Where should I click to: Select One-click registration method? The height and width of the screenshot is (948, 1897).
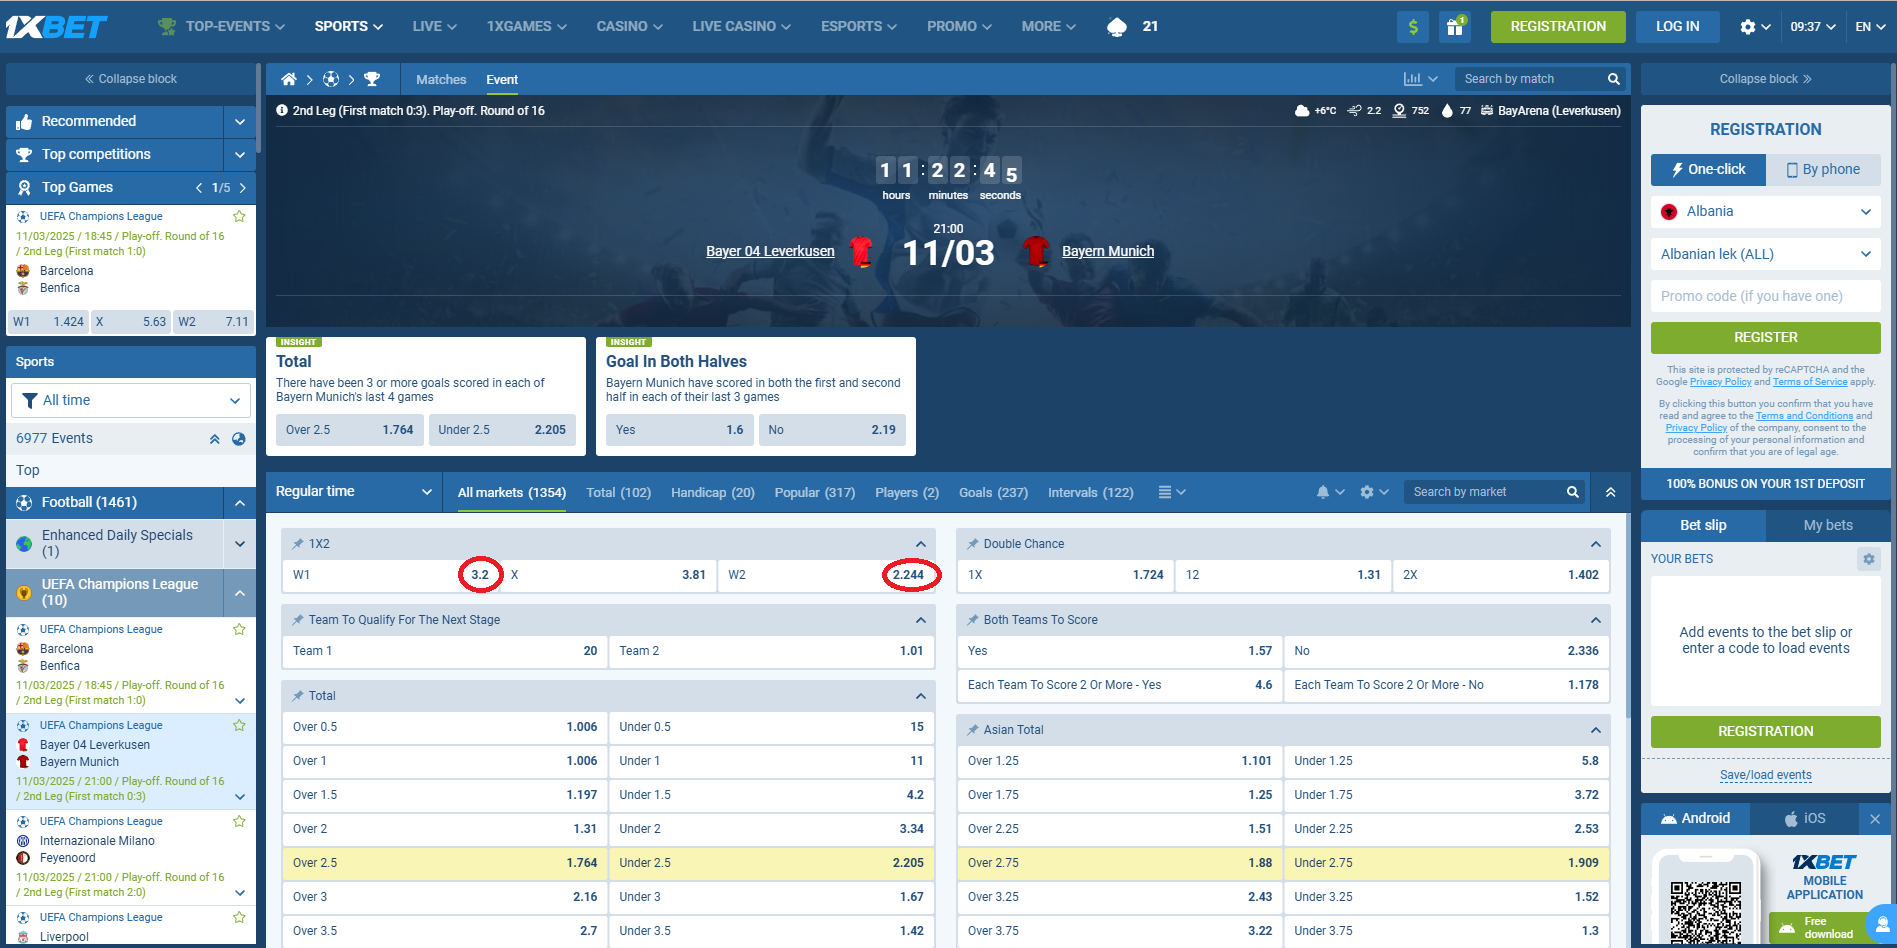(x=1708, y=170)
